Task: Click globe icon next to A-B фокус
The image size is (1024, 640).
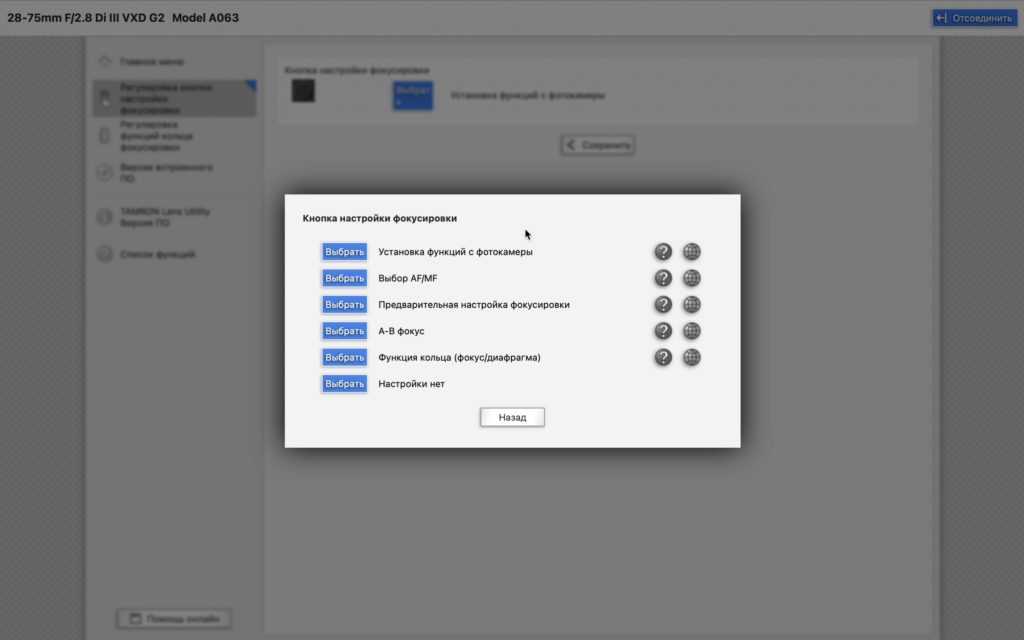Action: (691, 331)
